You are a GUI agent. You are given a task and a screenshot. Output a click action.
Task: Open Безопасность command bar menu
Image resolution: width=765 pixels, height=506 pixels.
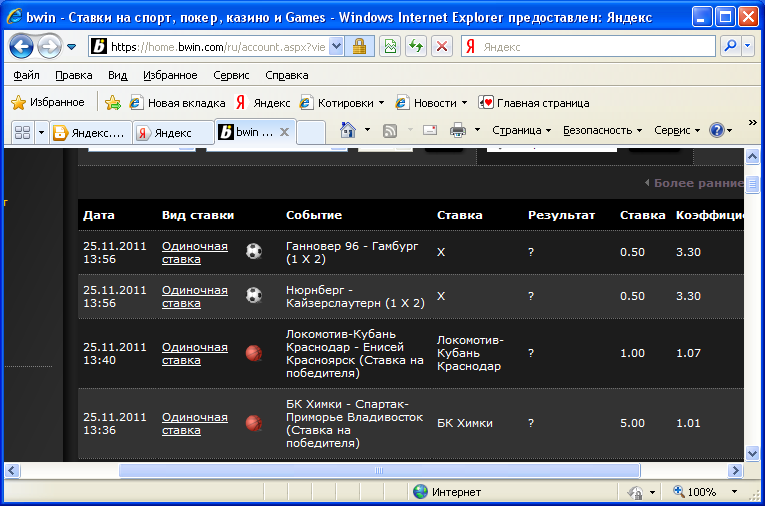coord(602,130)
